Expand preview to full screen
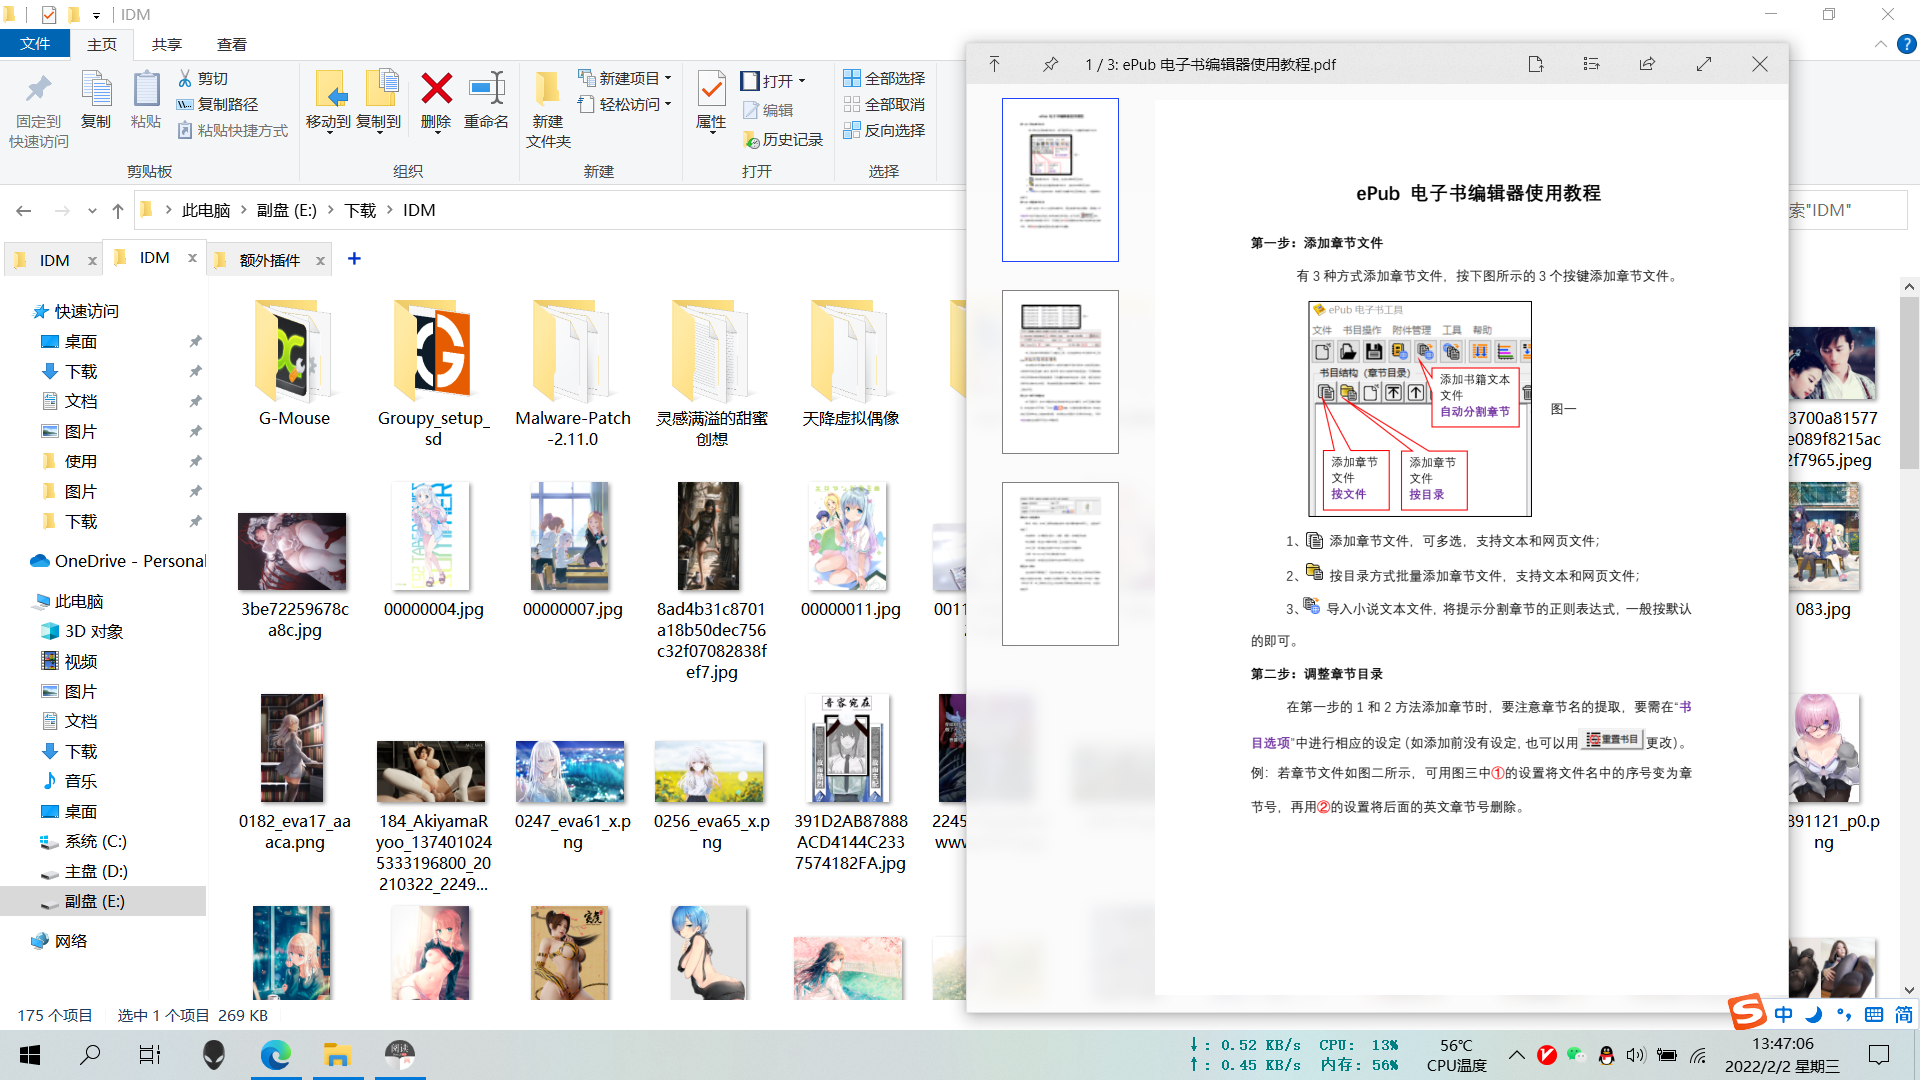Image resolution: width=1920 pixels, height=1080 pixels. (x=1704, y=64)
